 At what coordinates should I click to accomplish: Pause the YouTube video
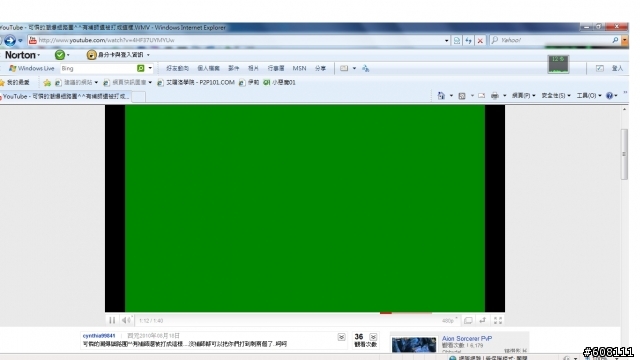112,320
